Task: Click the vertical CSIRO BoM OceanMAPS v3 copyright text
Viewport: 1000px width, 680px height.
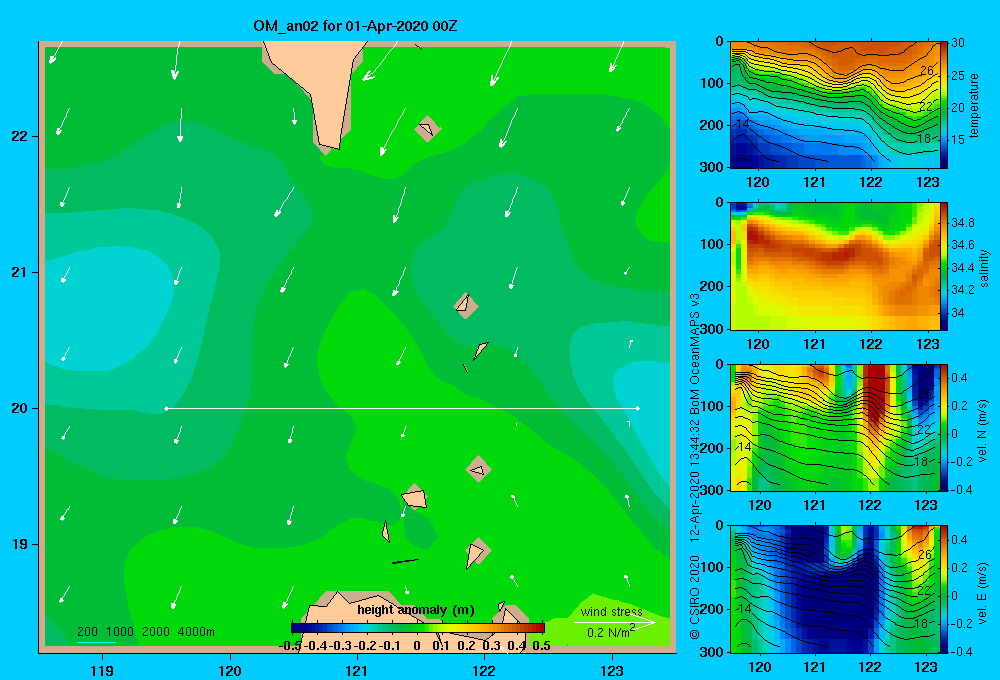Action: (x=695, y=466)
